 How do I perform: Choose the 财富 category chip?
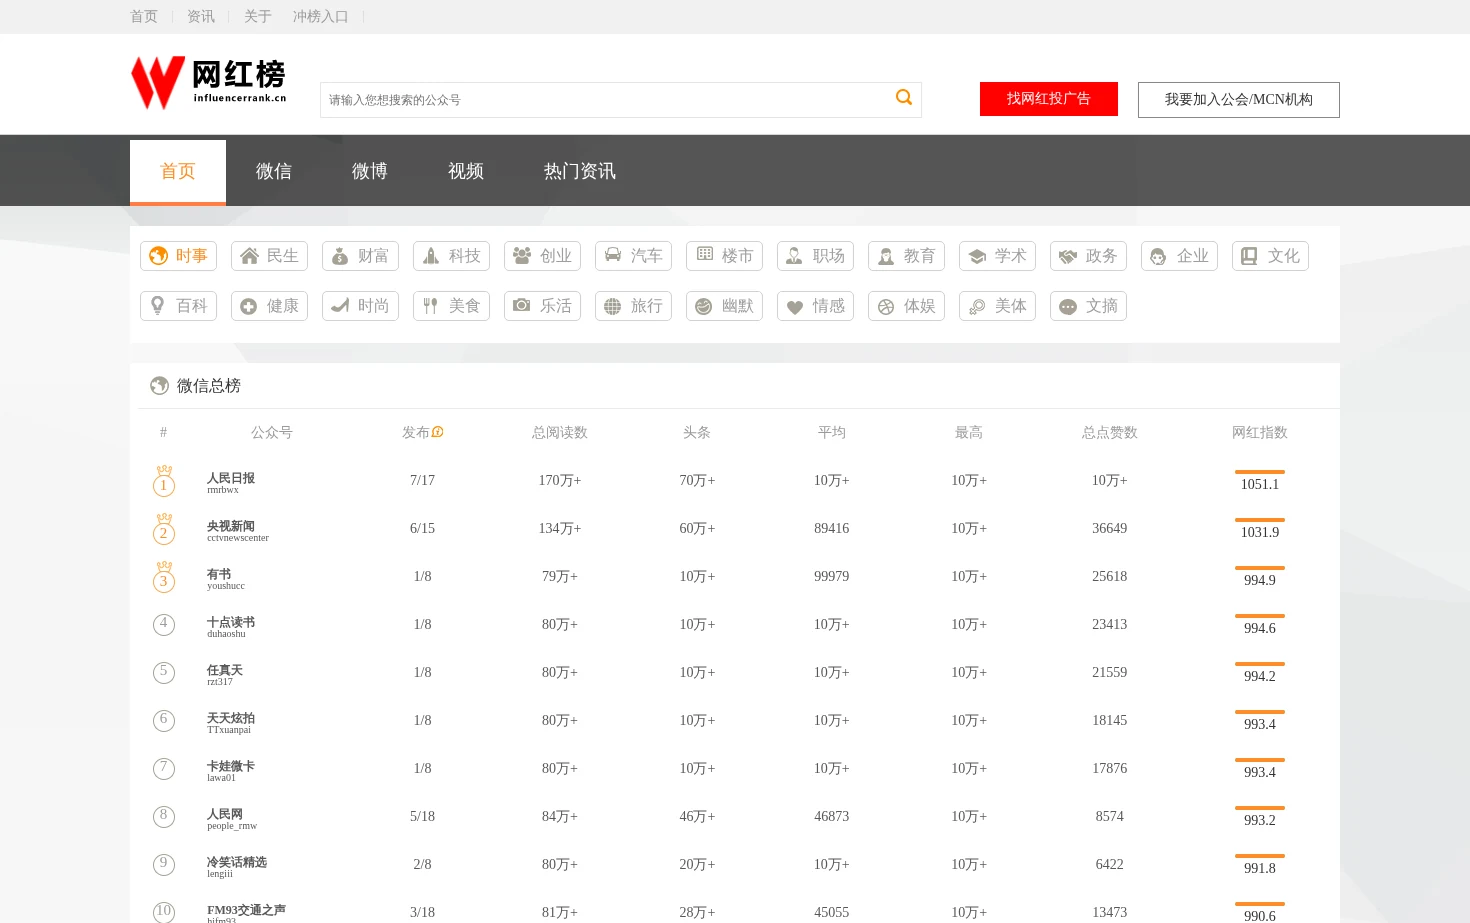360,256
